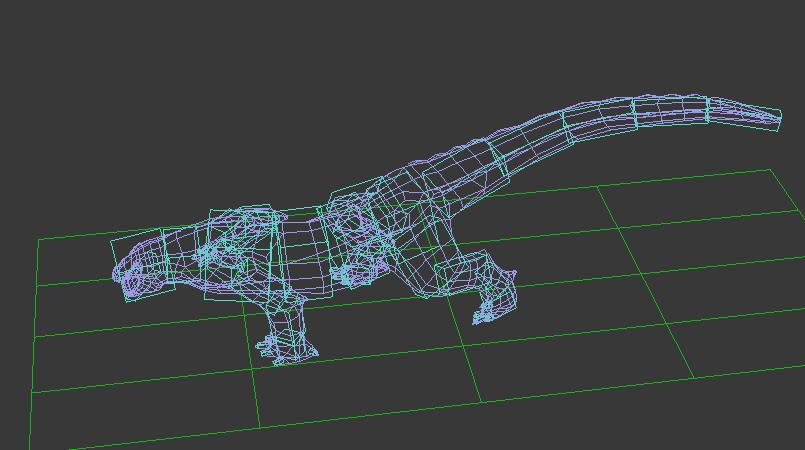Select the lizard's rear foot
805x450 pixels.
pyautogui.click(x=495, y=305)
